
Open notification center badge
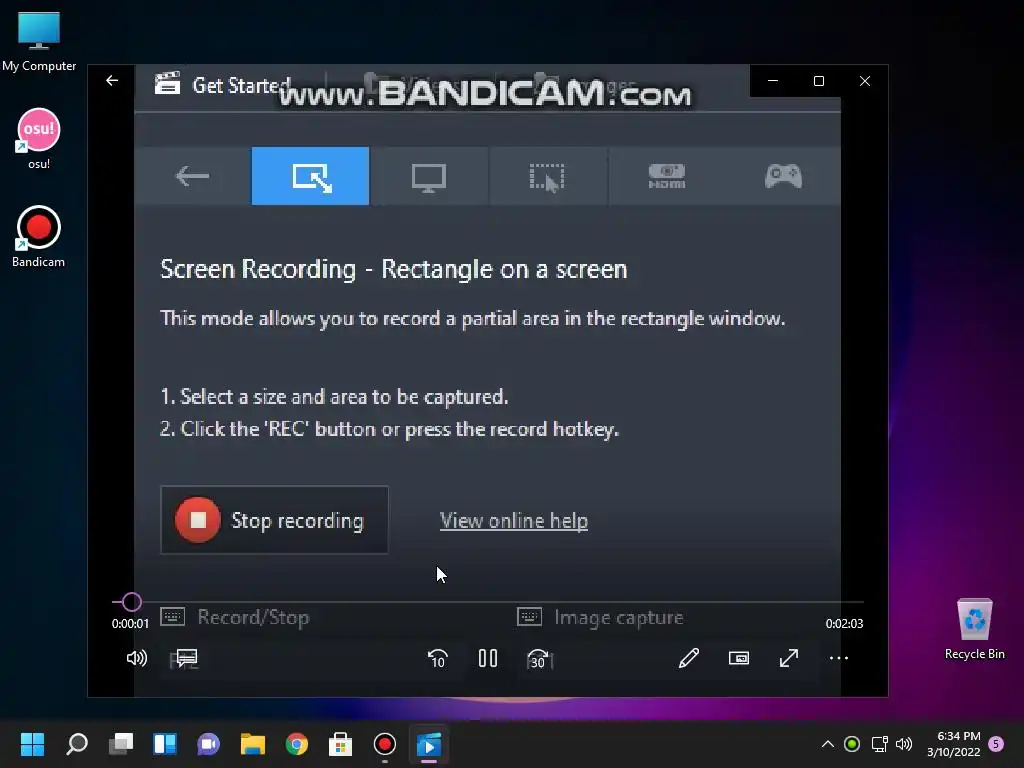coord(996,744)
